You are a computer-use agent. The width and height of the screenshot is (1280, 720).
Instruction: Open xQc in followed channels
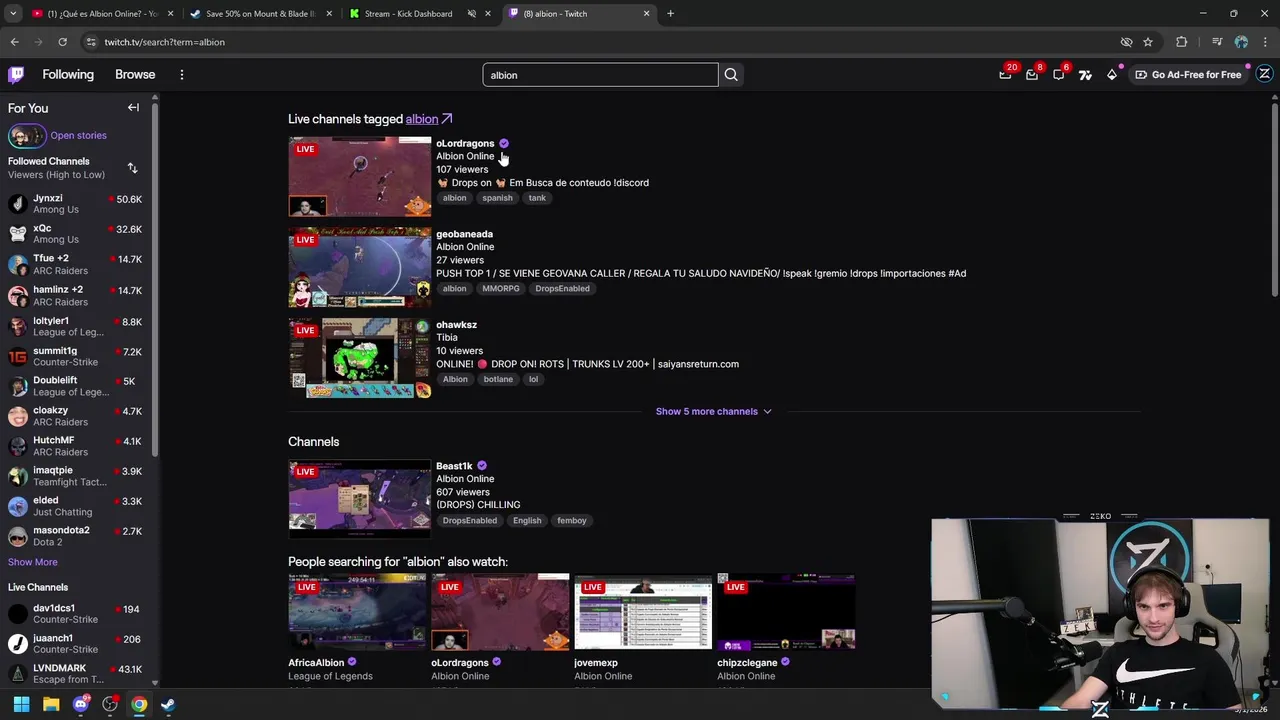point(78,234)
